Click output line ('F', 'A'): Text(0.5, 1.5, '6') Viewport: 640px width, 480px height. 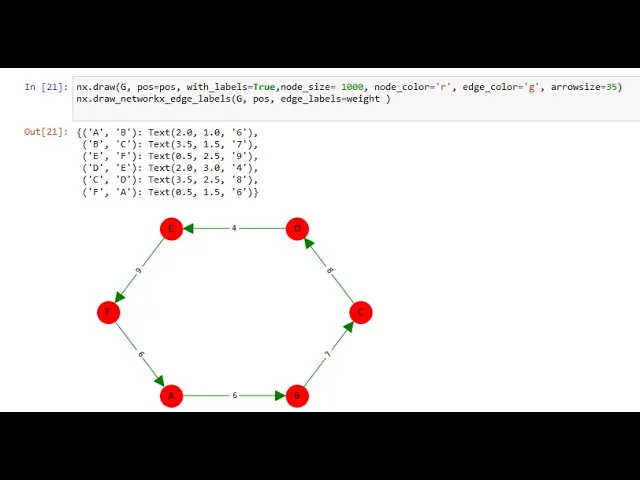(x=170, y=192)
